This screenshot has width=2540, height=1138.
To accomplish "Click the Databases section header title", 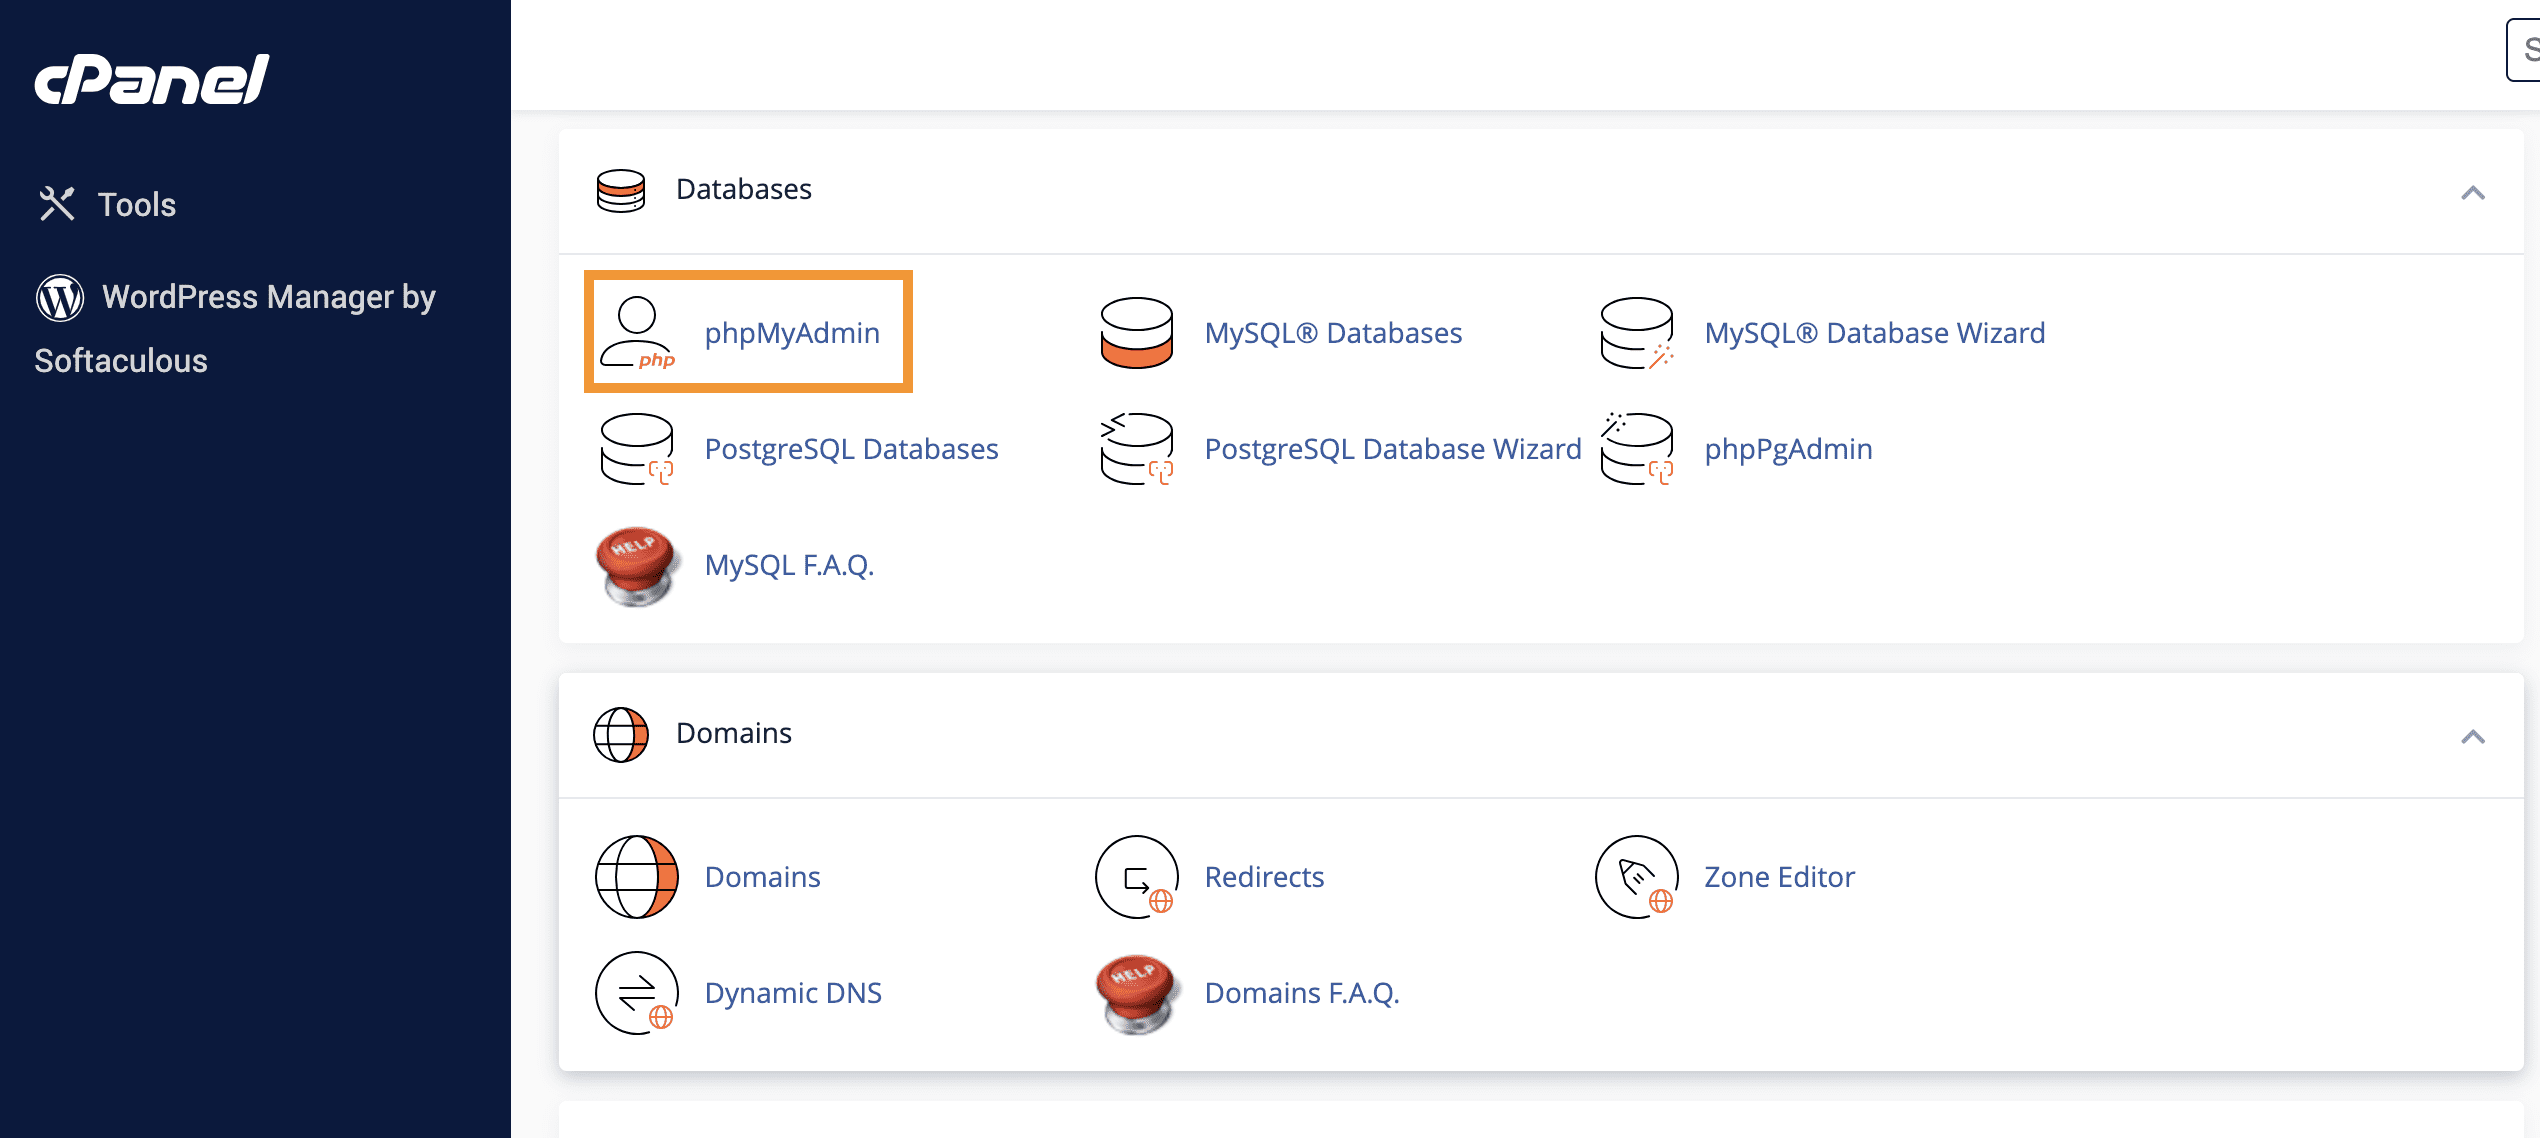I will pyautogui.click(x=743, y=189).
